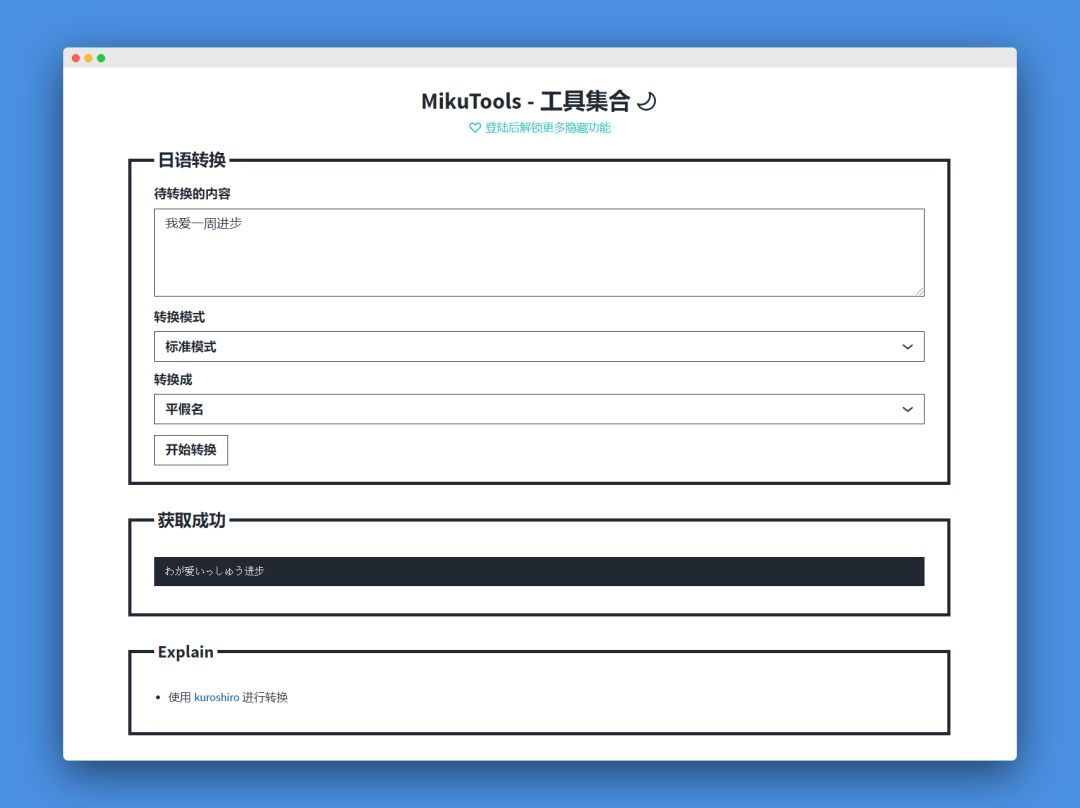Close the window with the red button
Screen dimensions: 1080x808
pyautogui.click(x=76, y=58)
